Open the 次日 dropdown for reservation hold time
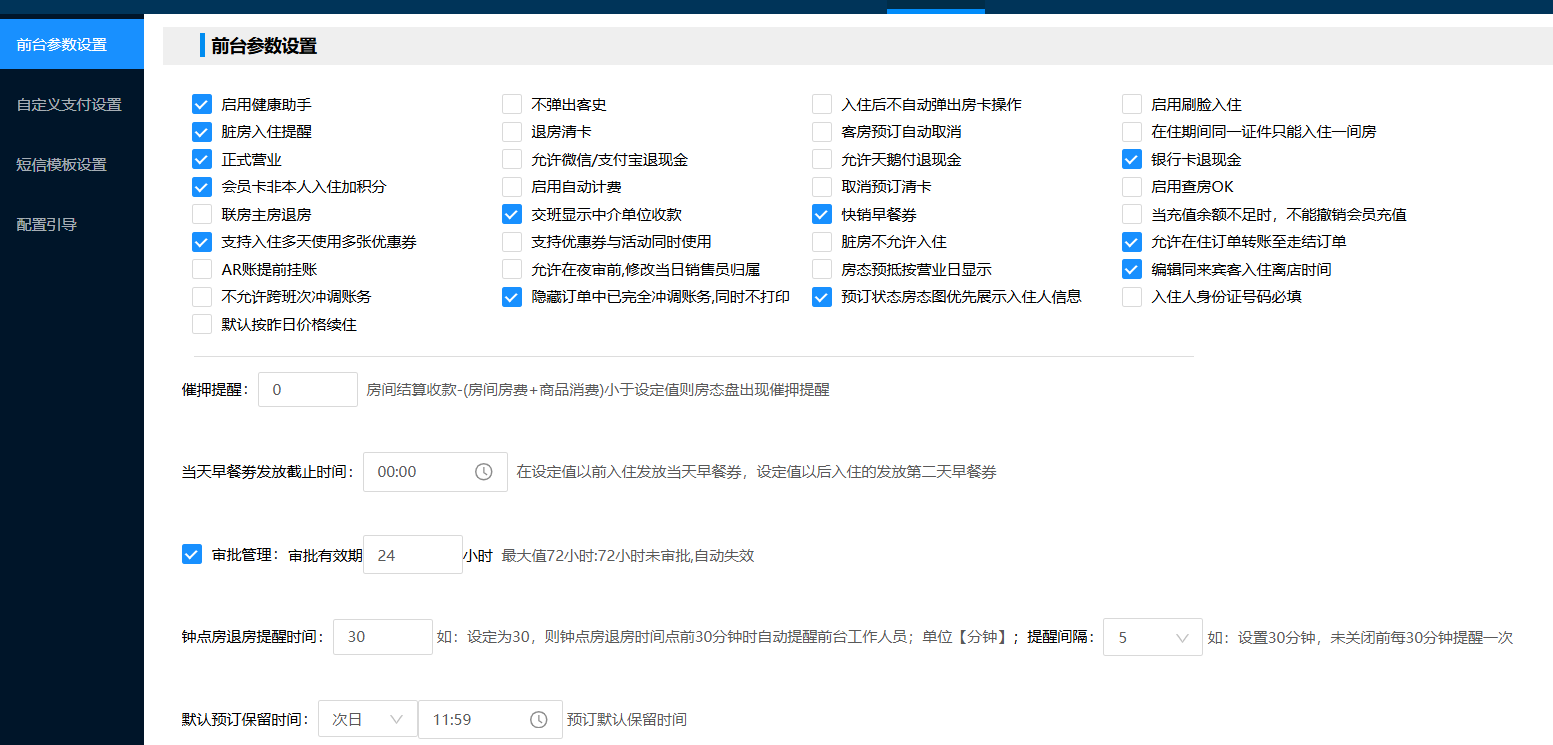Viewport: 1553px width, 745px height. click(x=367, y=718)
